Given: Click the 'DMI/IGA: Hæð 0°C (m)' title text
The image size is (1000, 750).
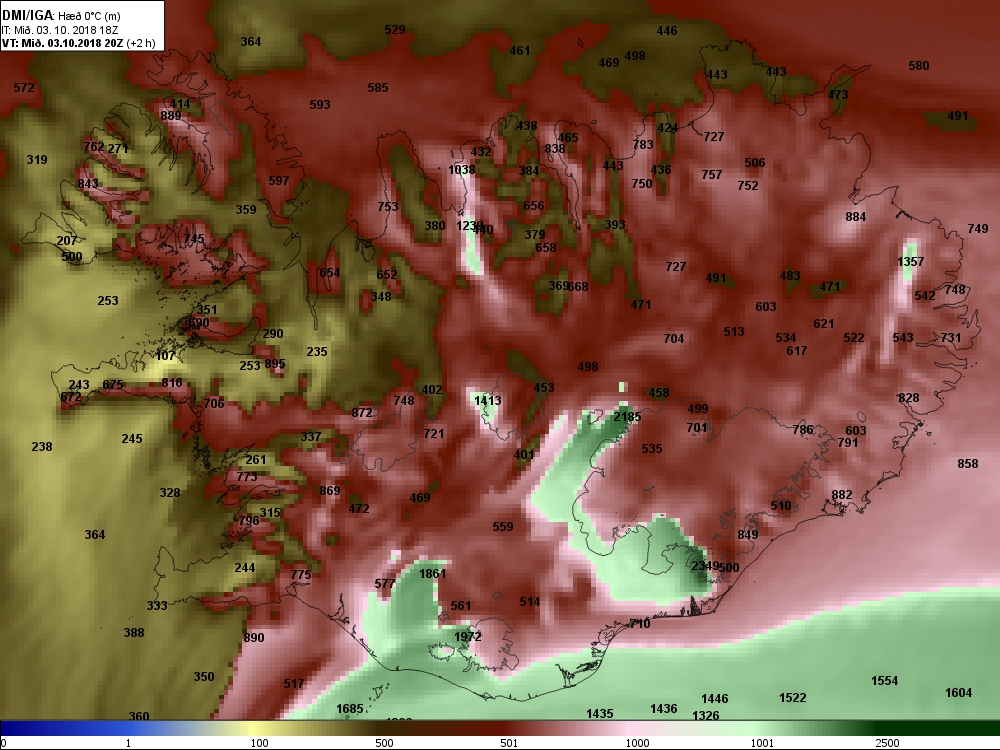Looking at the screenshot, I should click(x=61, y=15).
